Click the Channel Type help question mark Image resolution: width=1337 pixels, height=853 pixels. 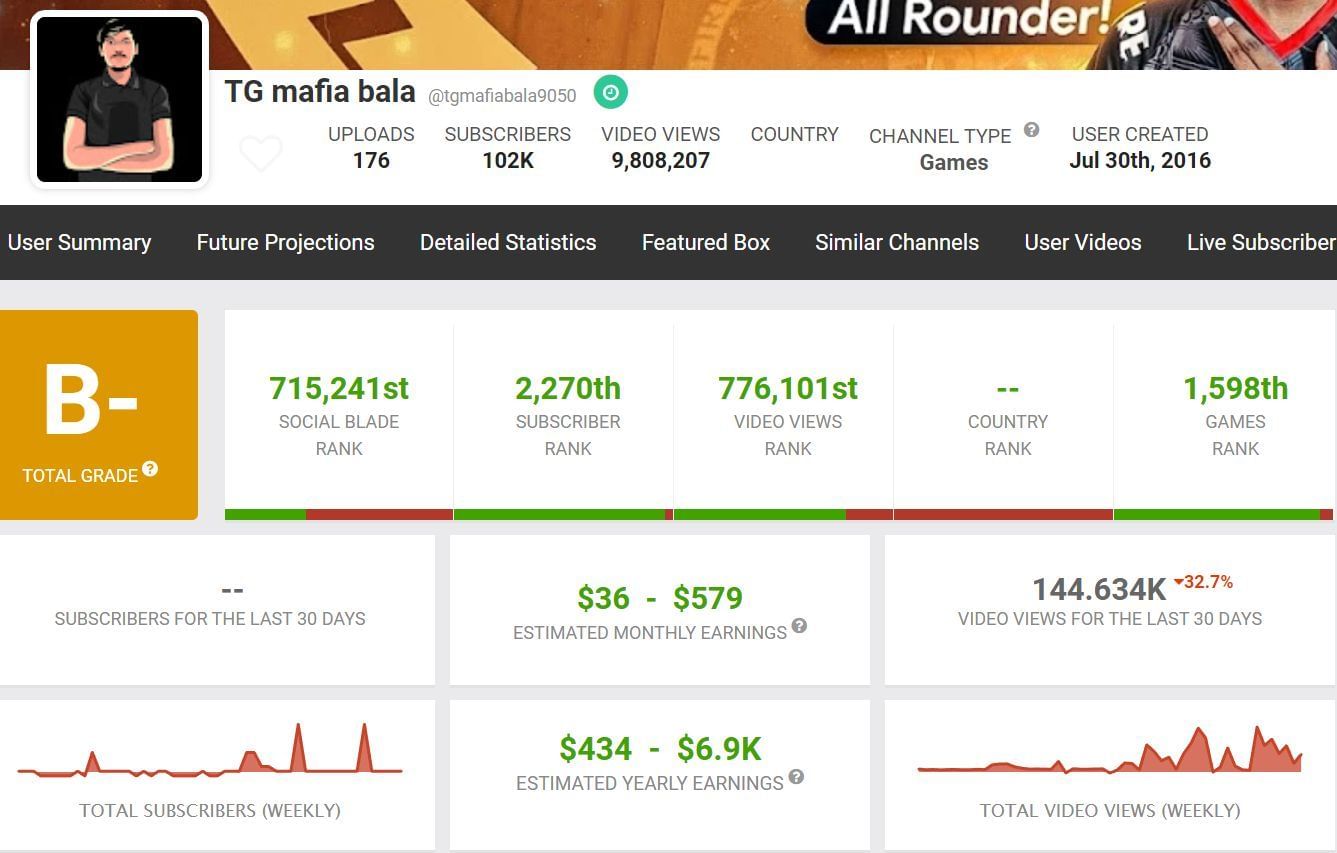click(x=1031, y=130)
